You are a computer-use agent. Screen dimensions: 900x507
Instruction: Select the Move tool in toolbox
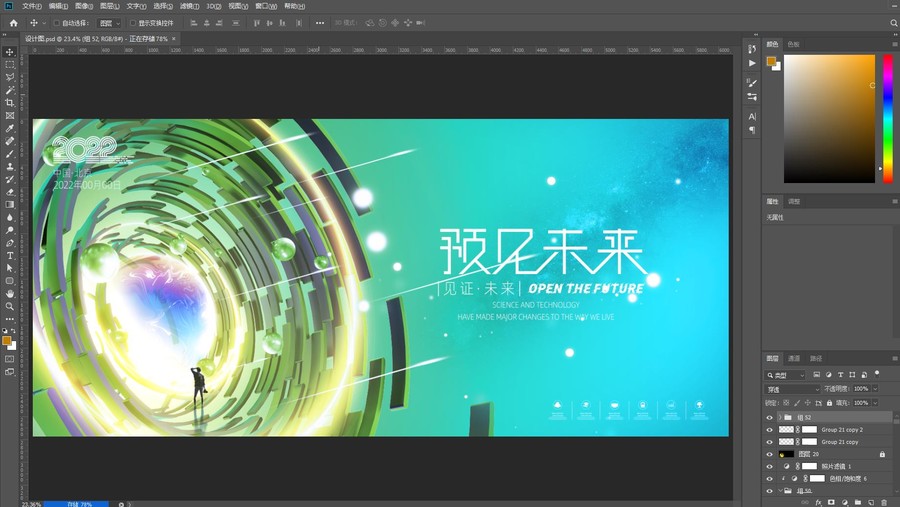click(x=10, y=52)
